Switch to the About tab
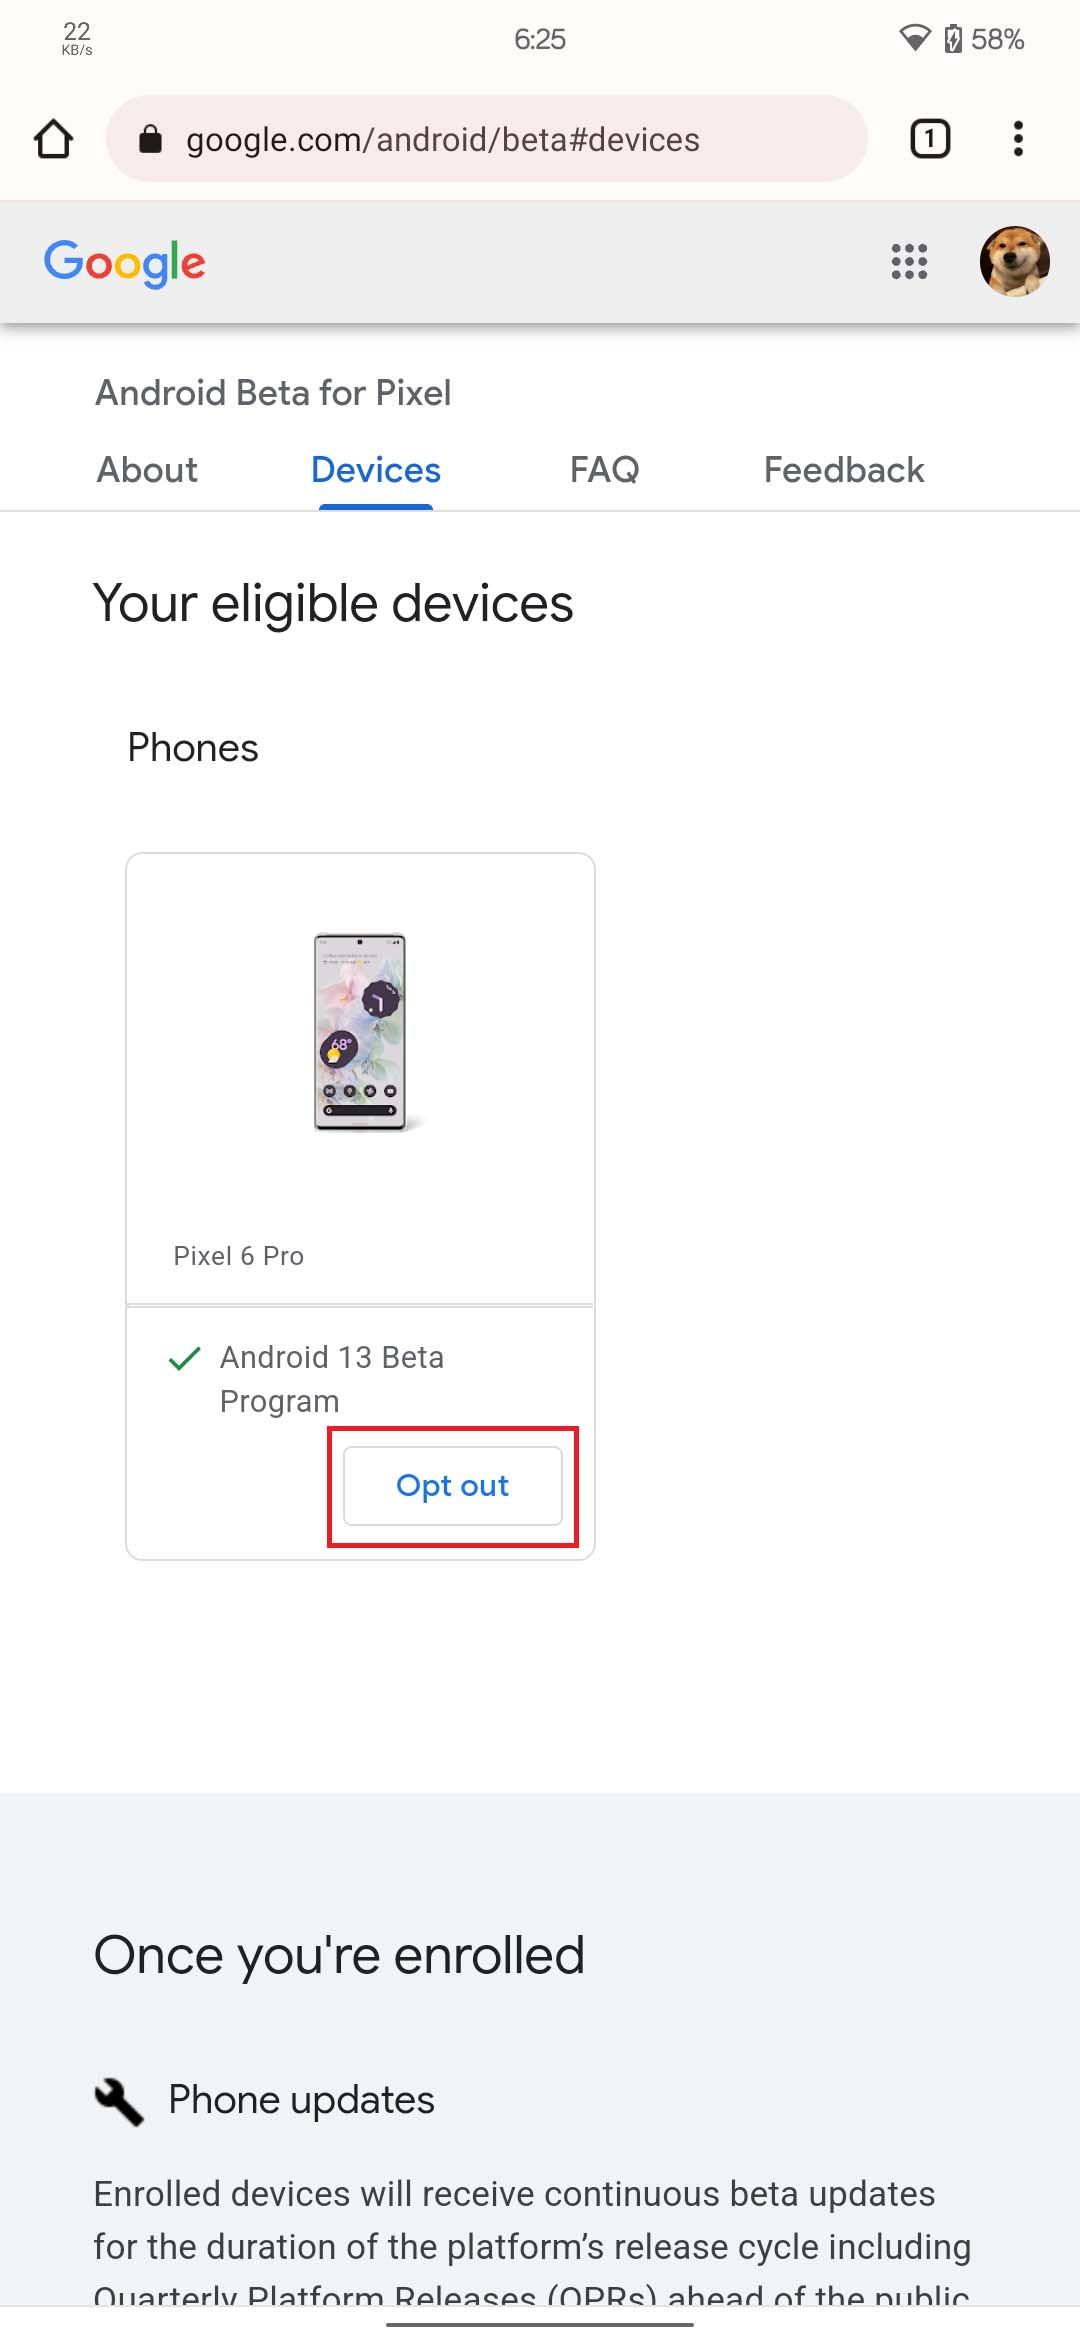Image resolution: width=1080 pixels, height=2340 pixels. [147, 470]
